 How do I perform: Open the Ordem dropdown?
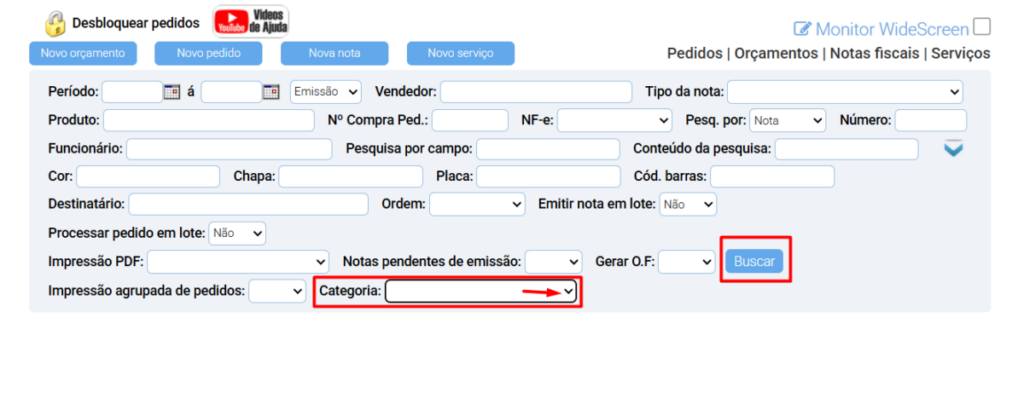[477, 204]
